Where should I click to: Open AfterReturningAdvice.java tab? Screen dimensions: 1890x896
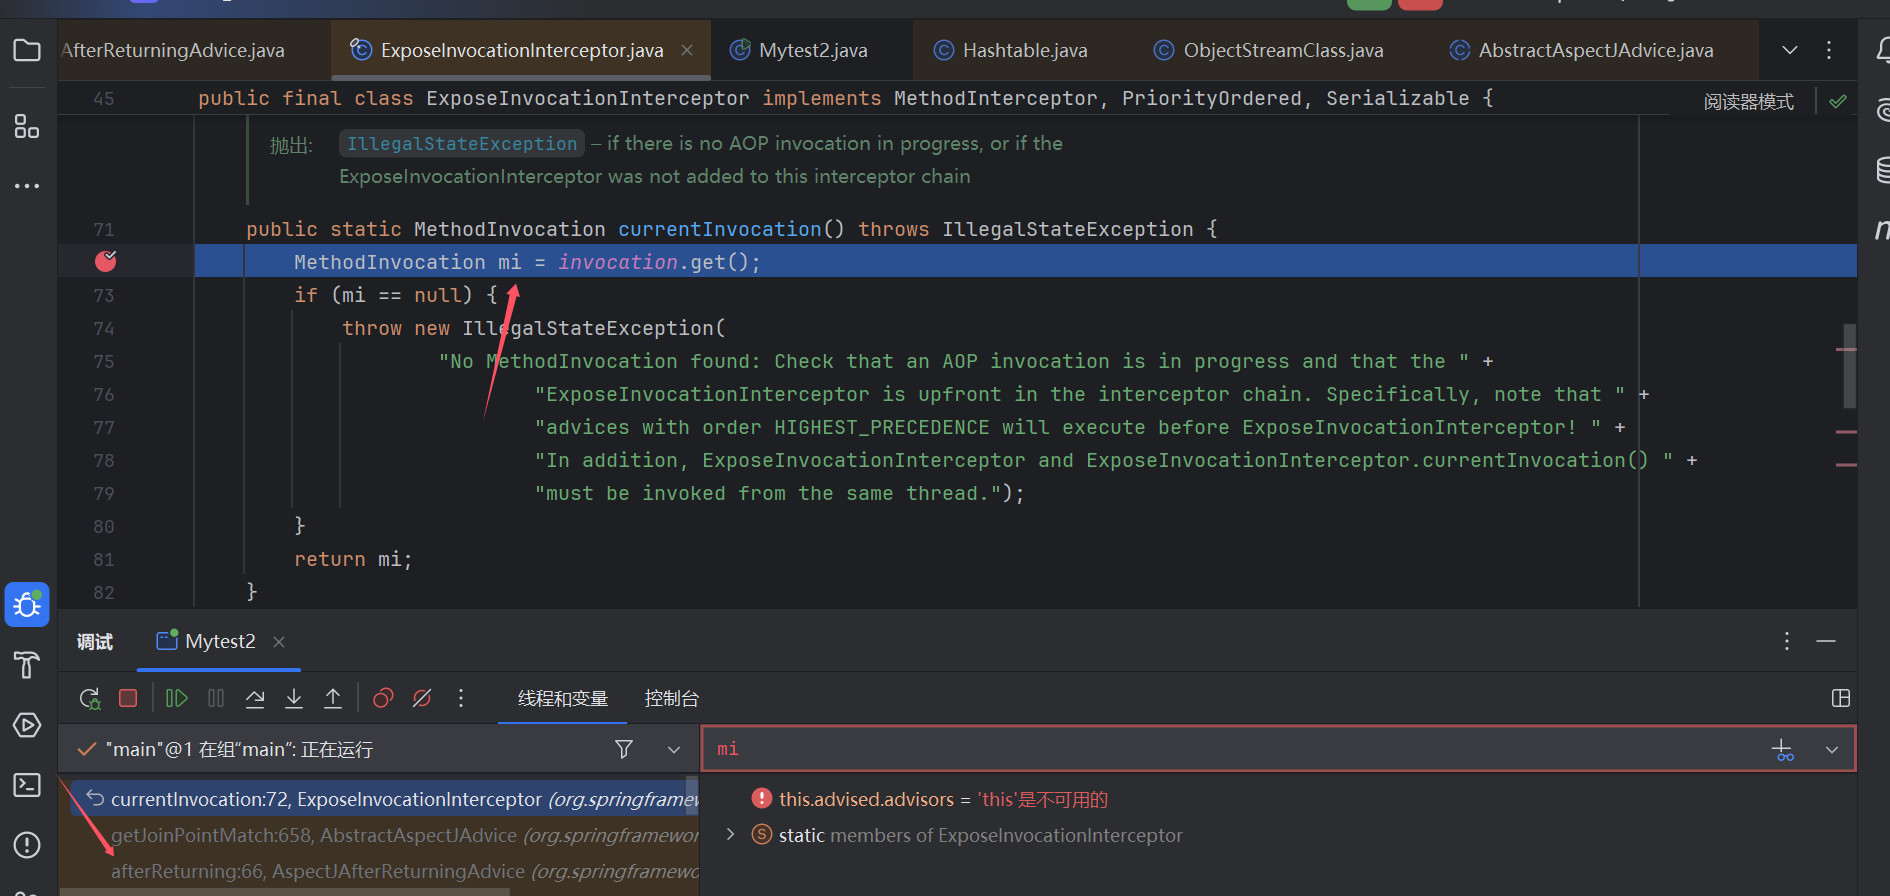coord(173,50)
